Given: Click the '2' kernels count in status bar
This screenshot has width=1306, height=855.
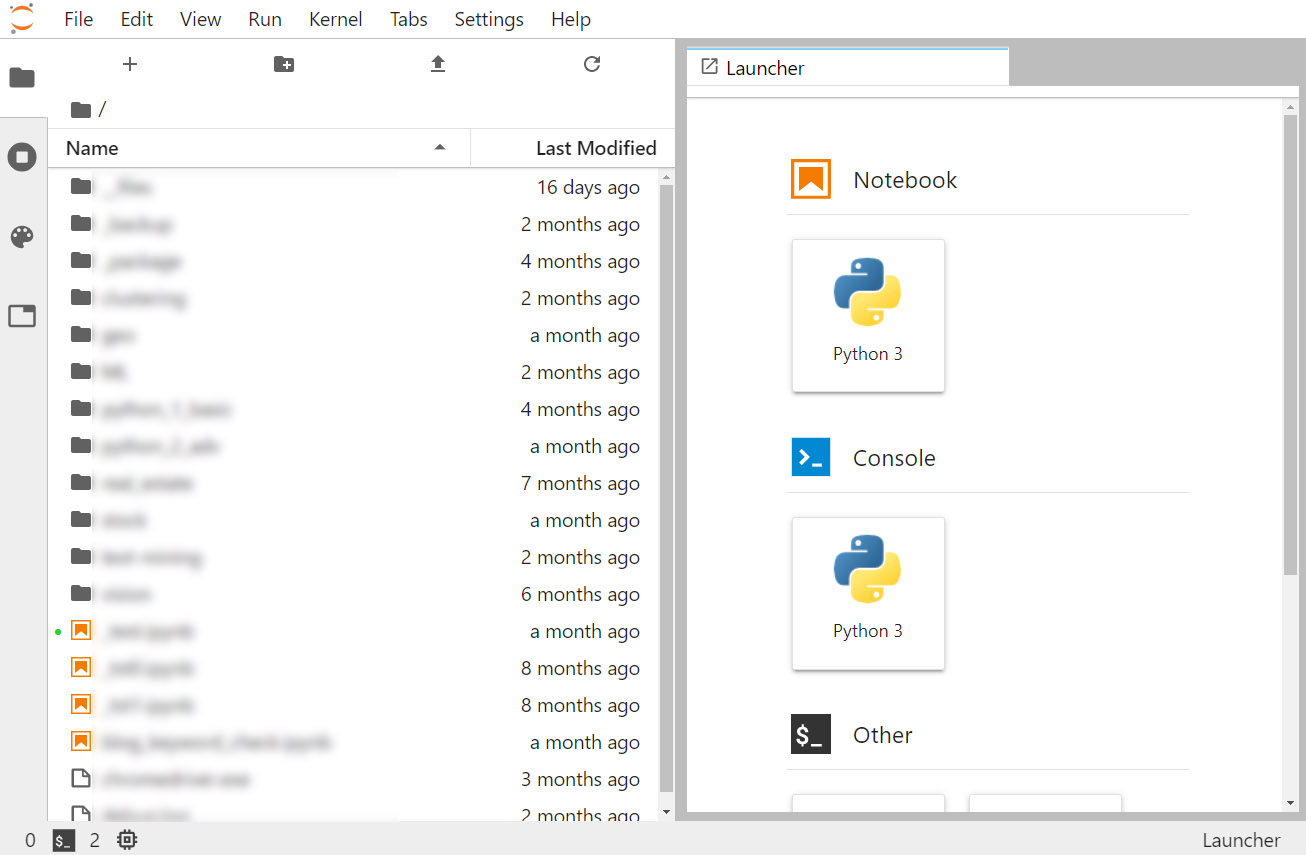Looking at the screenshot, I should pos(95,841).
